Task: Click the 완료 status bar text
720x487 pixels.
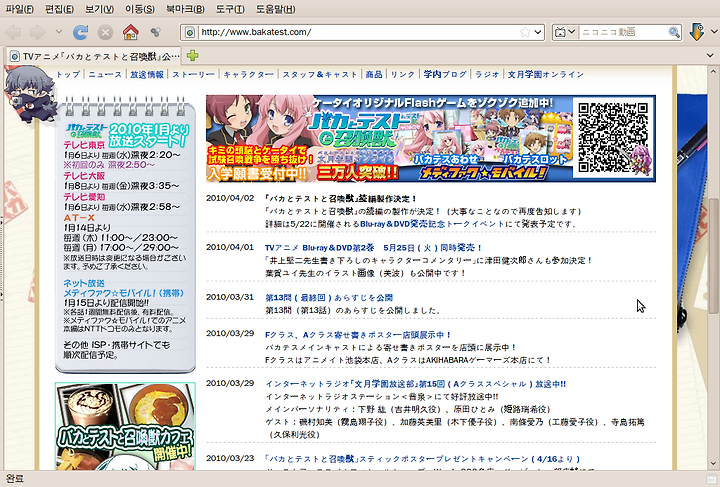Action: click(14, 479)
